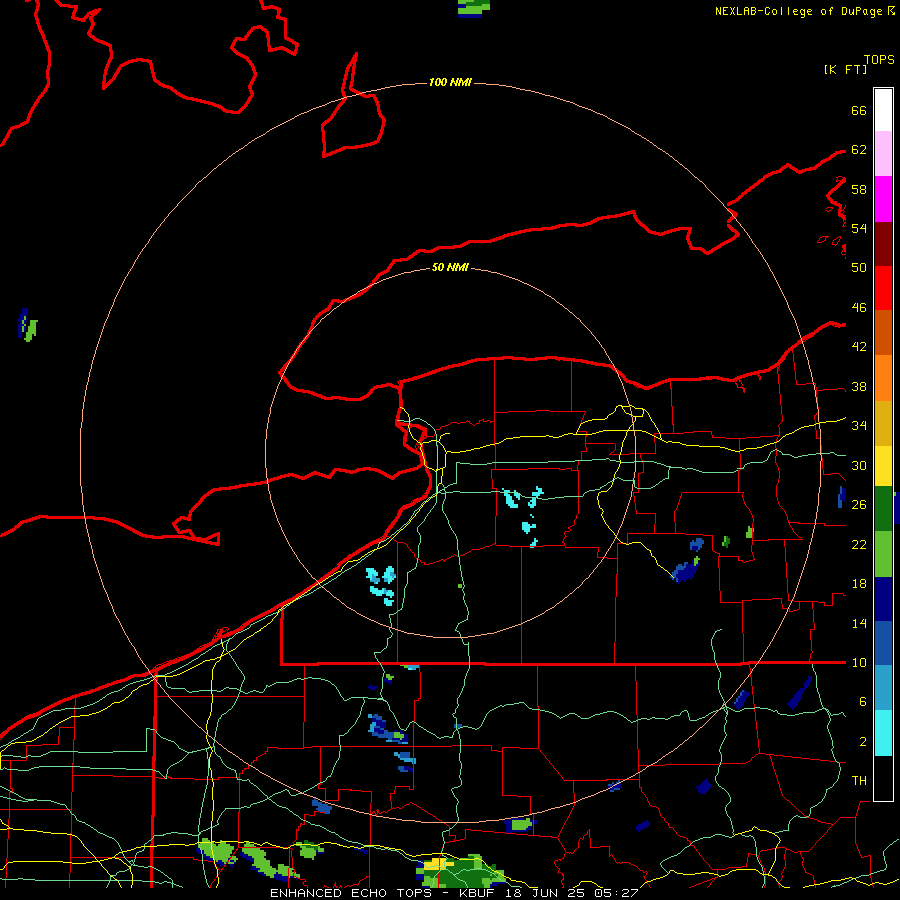Click the bright red legend swatch

(x=883, y=288)
